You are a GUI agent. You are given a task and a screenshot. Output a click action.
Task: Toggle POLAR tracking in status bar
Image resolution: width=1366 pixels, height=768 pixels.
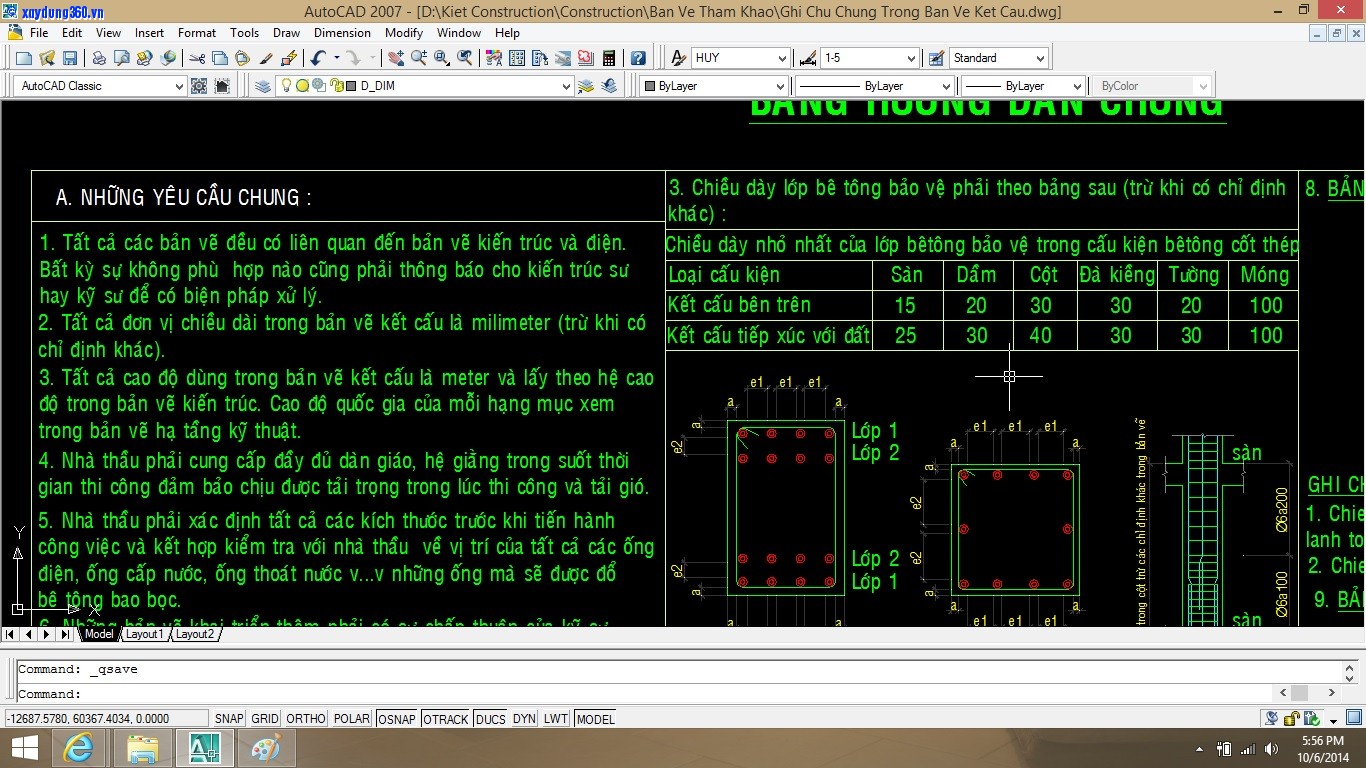pyautogui.click(x=352, y=718)
